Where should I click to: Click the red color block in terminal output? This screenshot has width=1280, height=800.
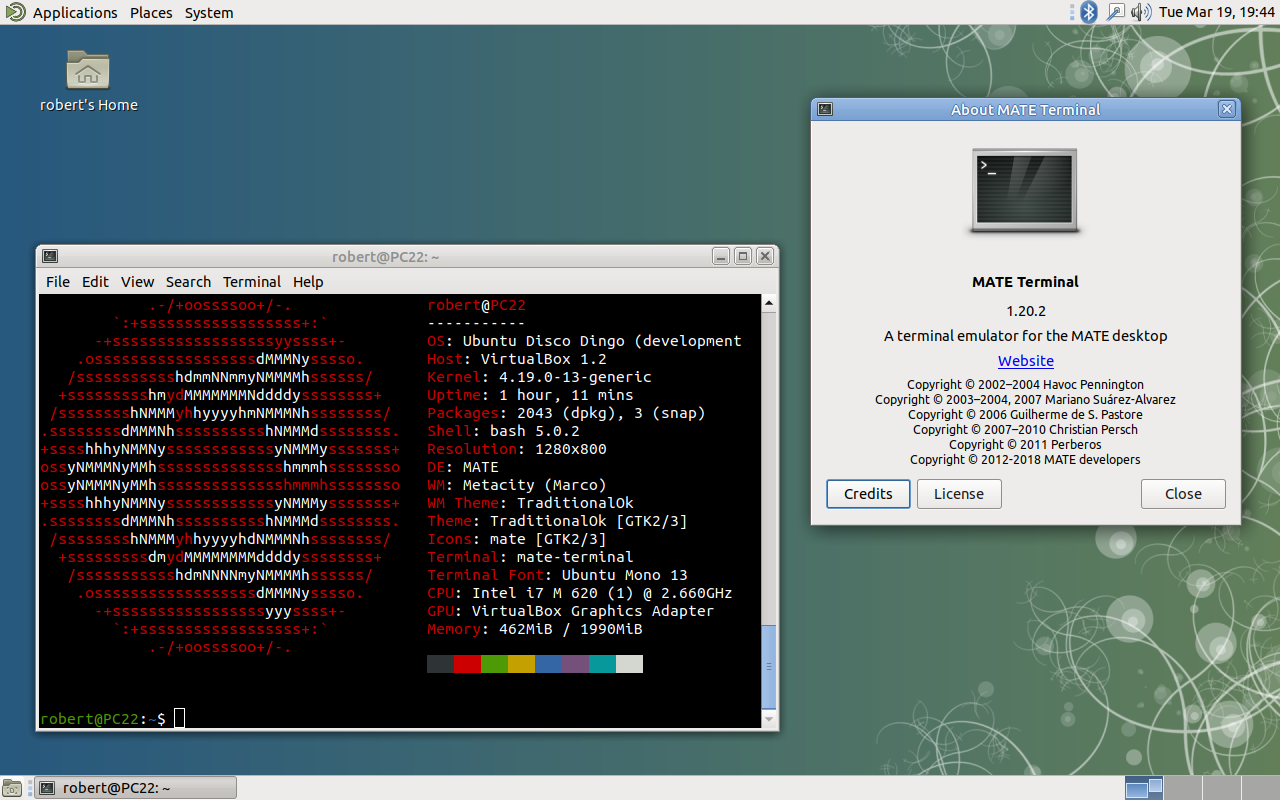467,664
